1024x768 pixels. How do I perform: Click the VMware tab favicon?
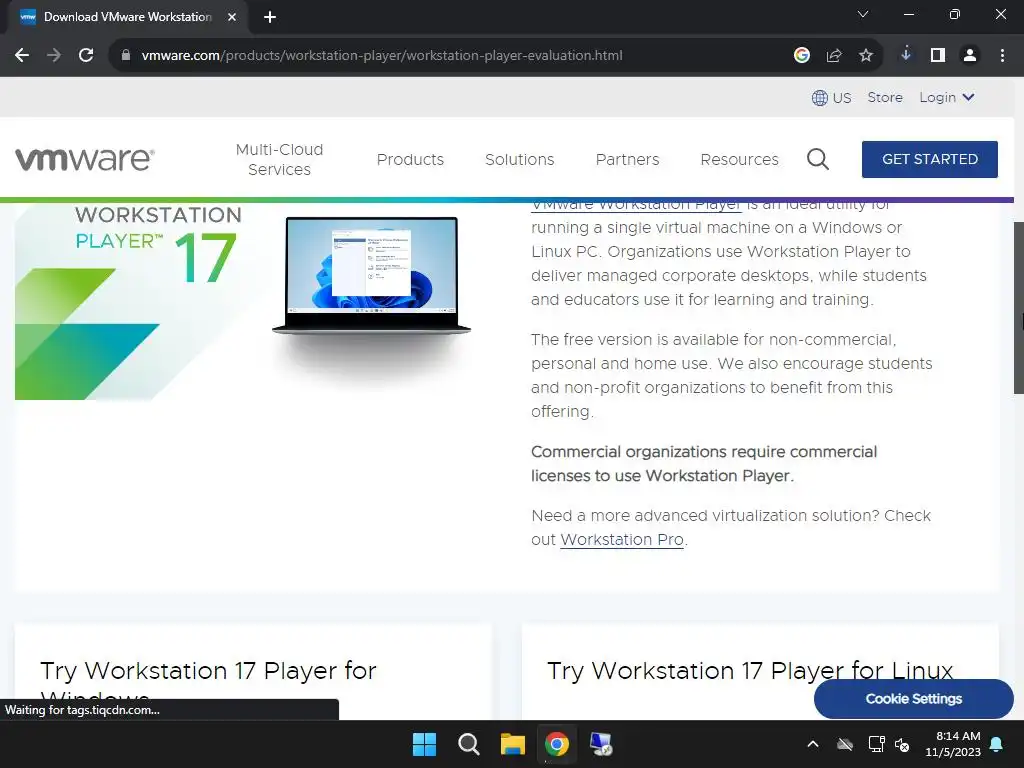pyautogui.click(x=28, y=17)
